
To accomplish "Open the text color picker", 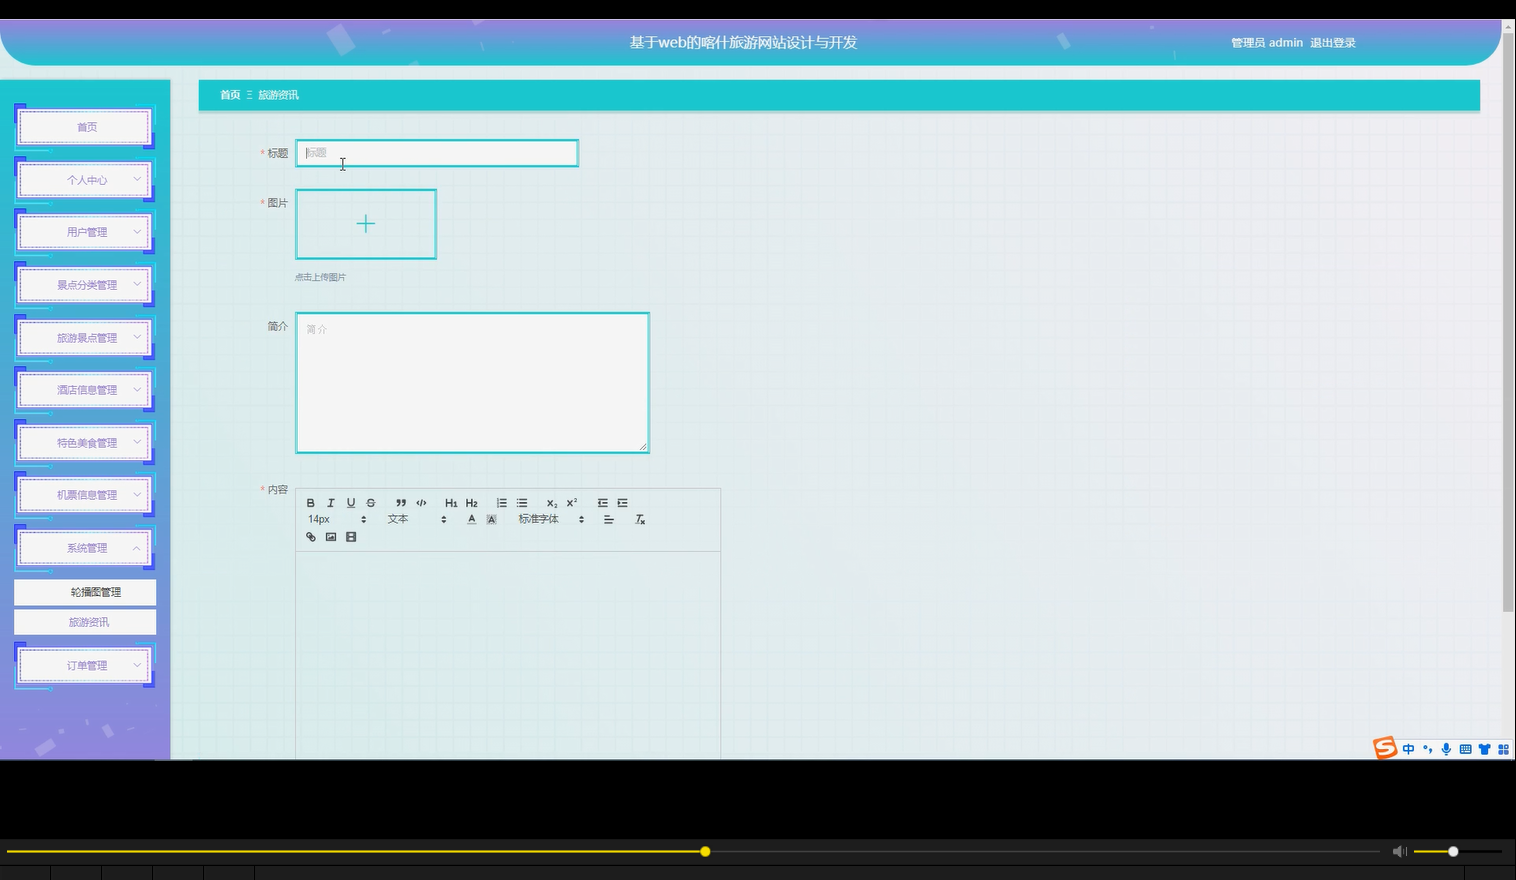I will [472, 519].
